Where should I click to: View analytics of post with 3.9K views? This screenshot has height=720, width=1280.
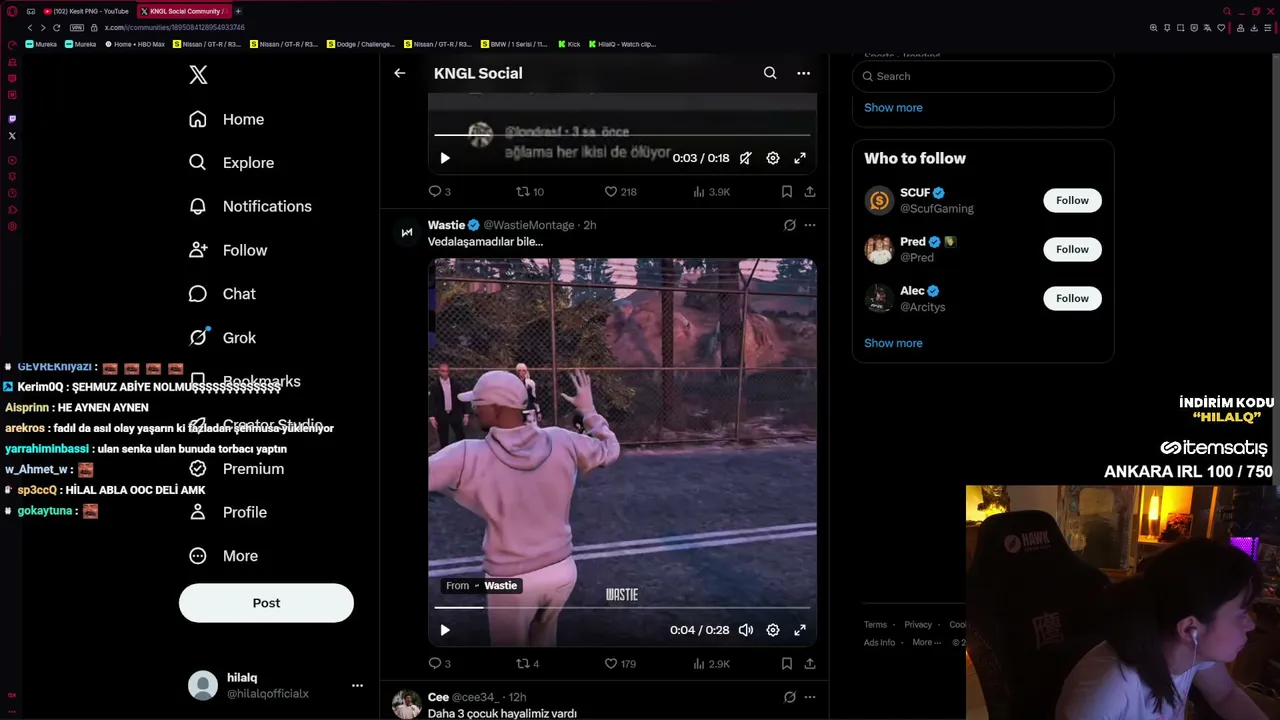tap(711, 191)
